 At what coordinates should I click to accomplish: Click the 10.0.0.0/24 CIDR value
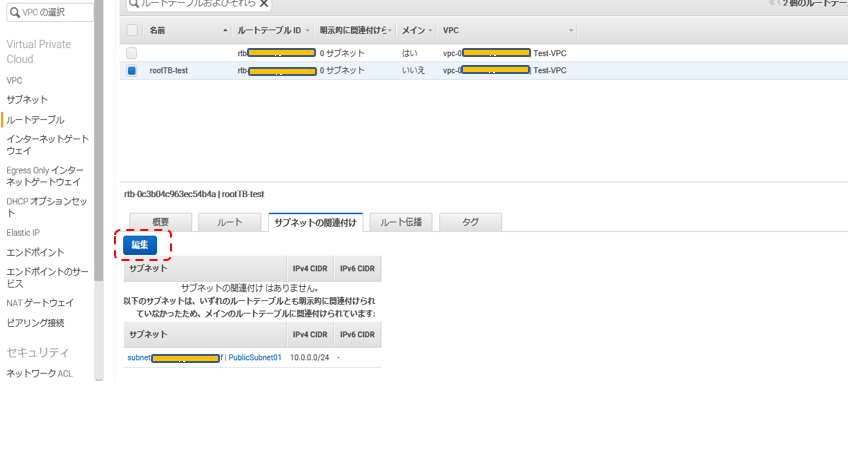[309, 358]
